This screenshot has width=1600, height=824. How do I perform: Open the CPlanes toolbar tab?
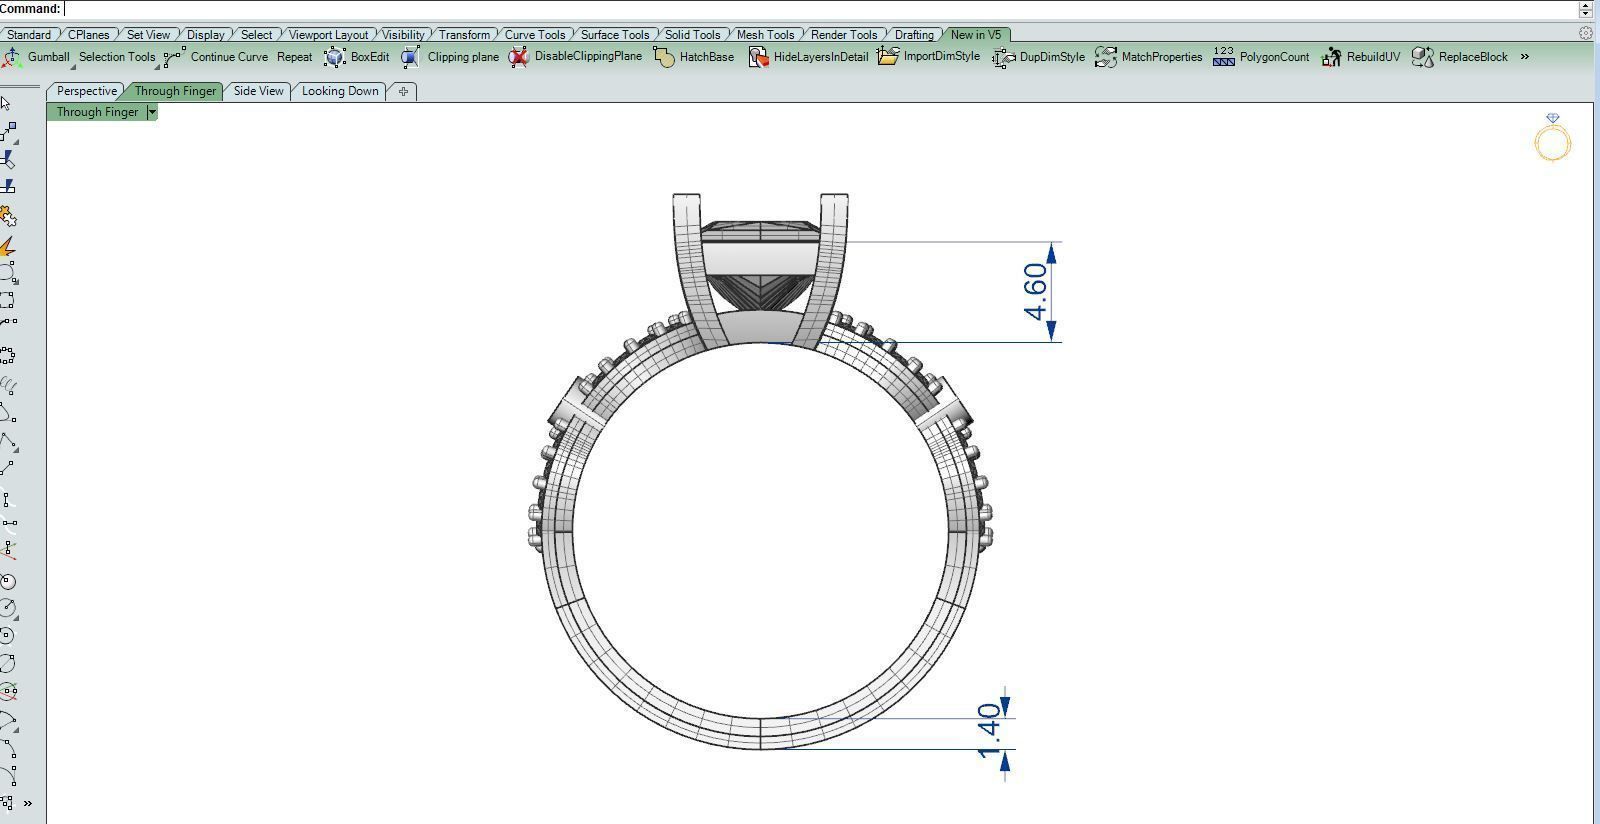[88, 34]
